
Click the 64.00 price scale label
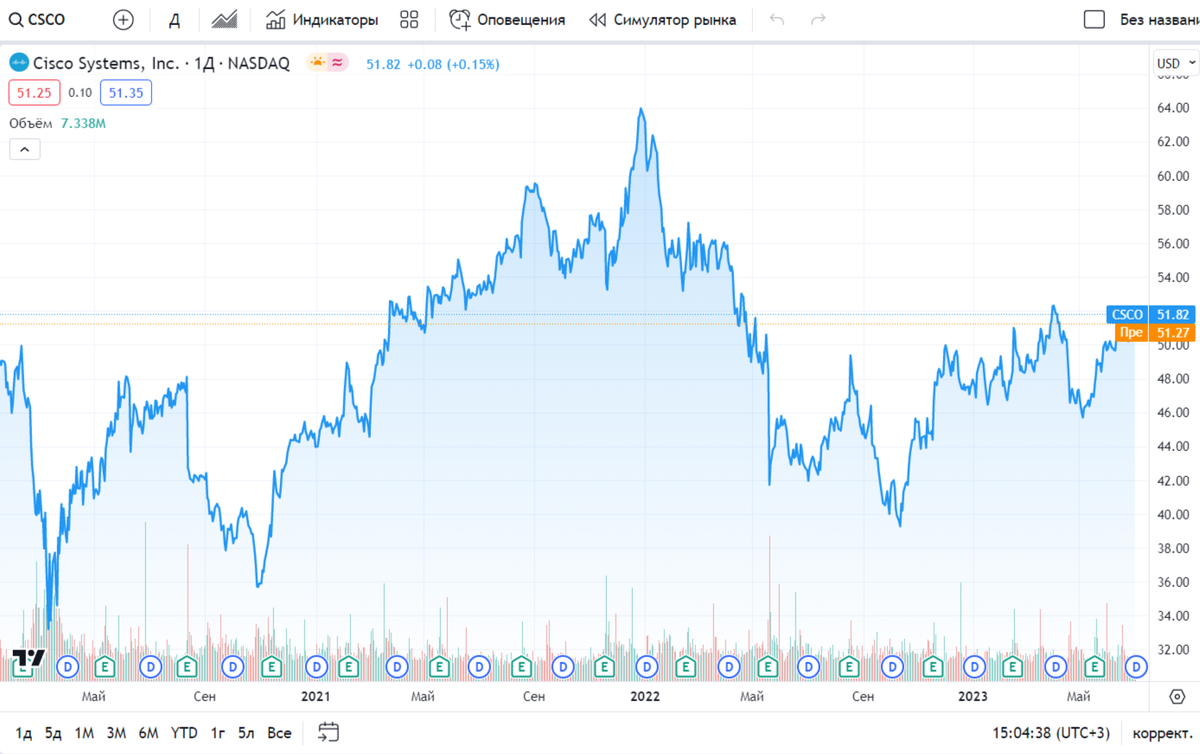1172,107
